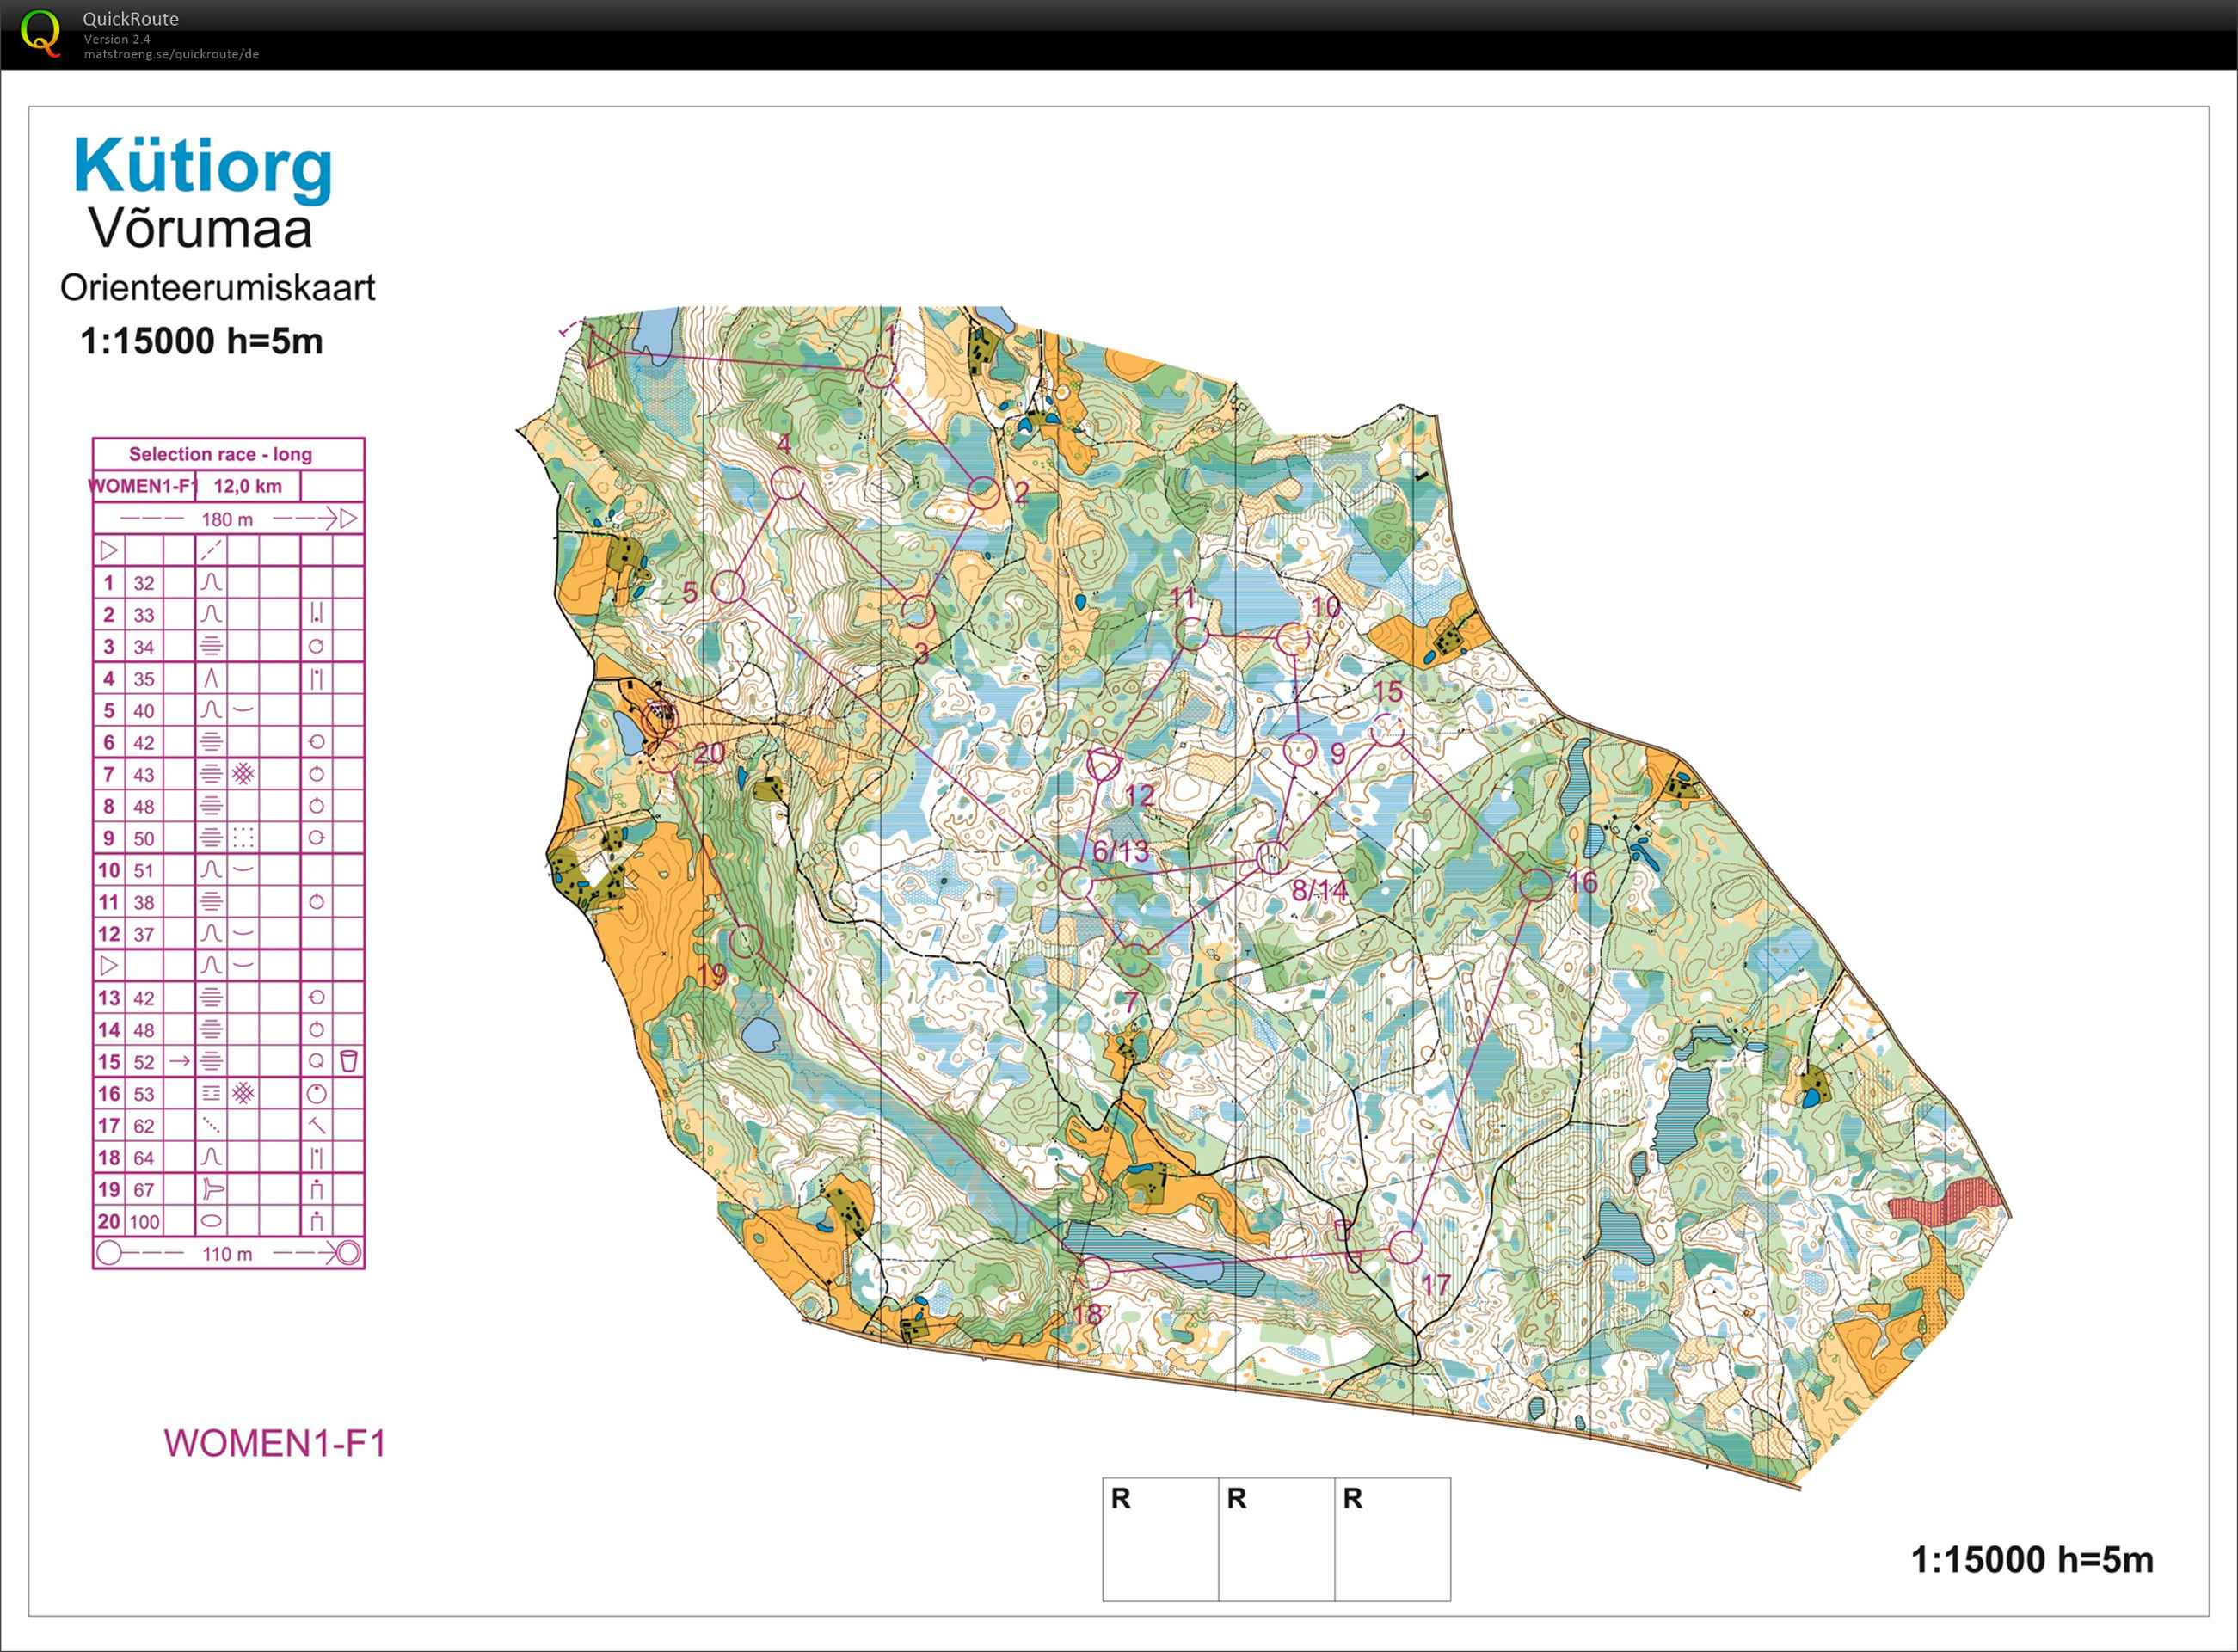The height and width of the screenshot is (1652, 2238).
Task: Click the Kütiorg map title
Action: point(203,167)
